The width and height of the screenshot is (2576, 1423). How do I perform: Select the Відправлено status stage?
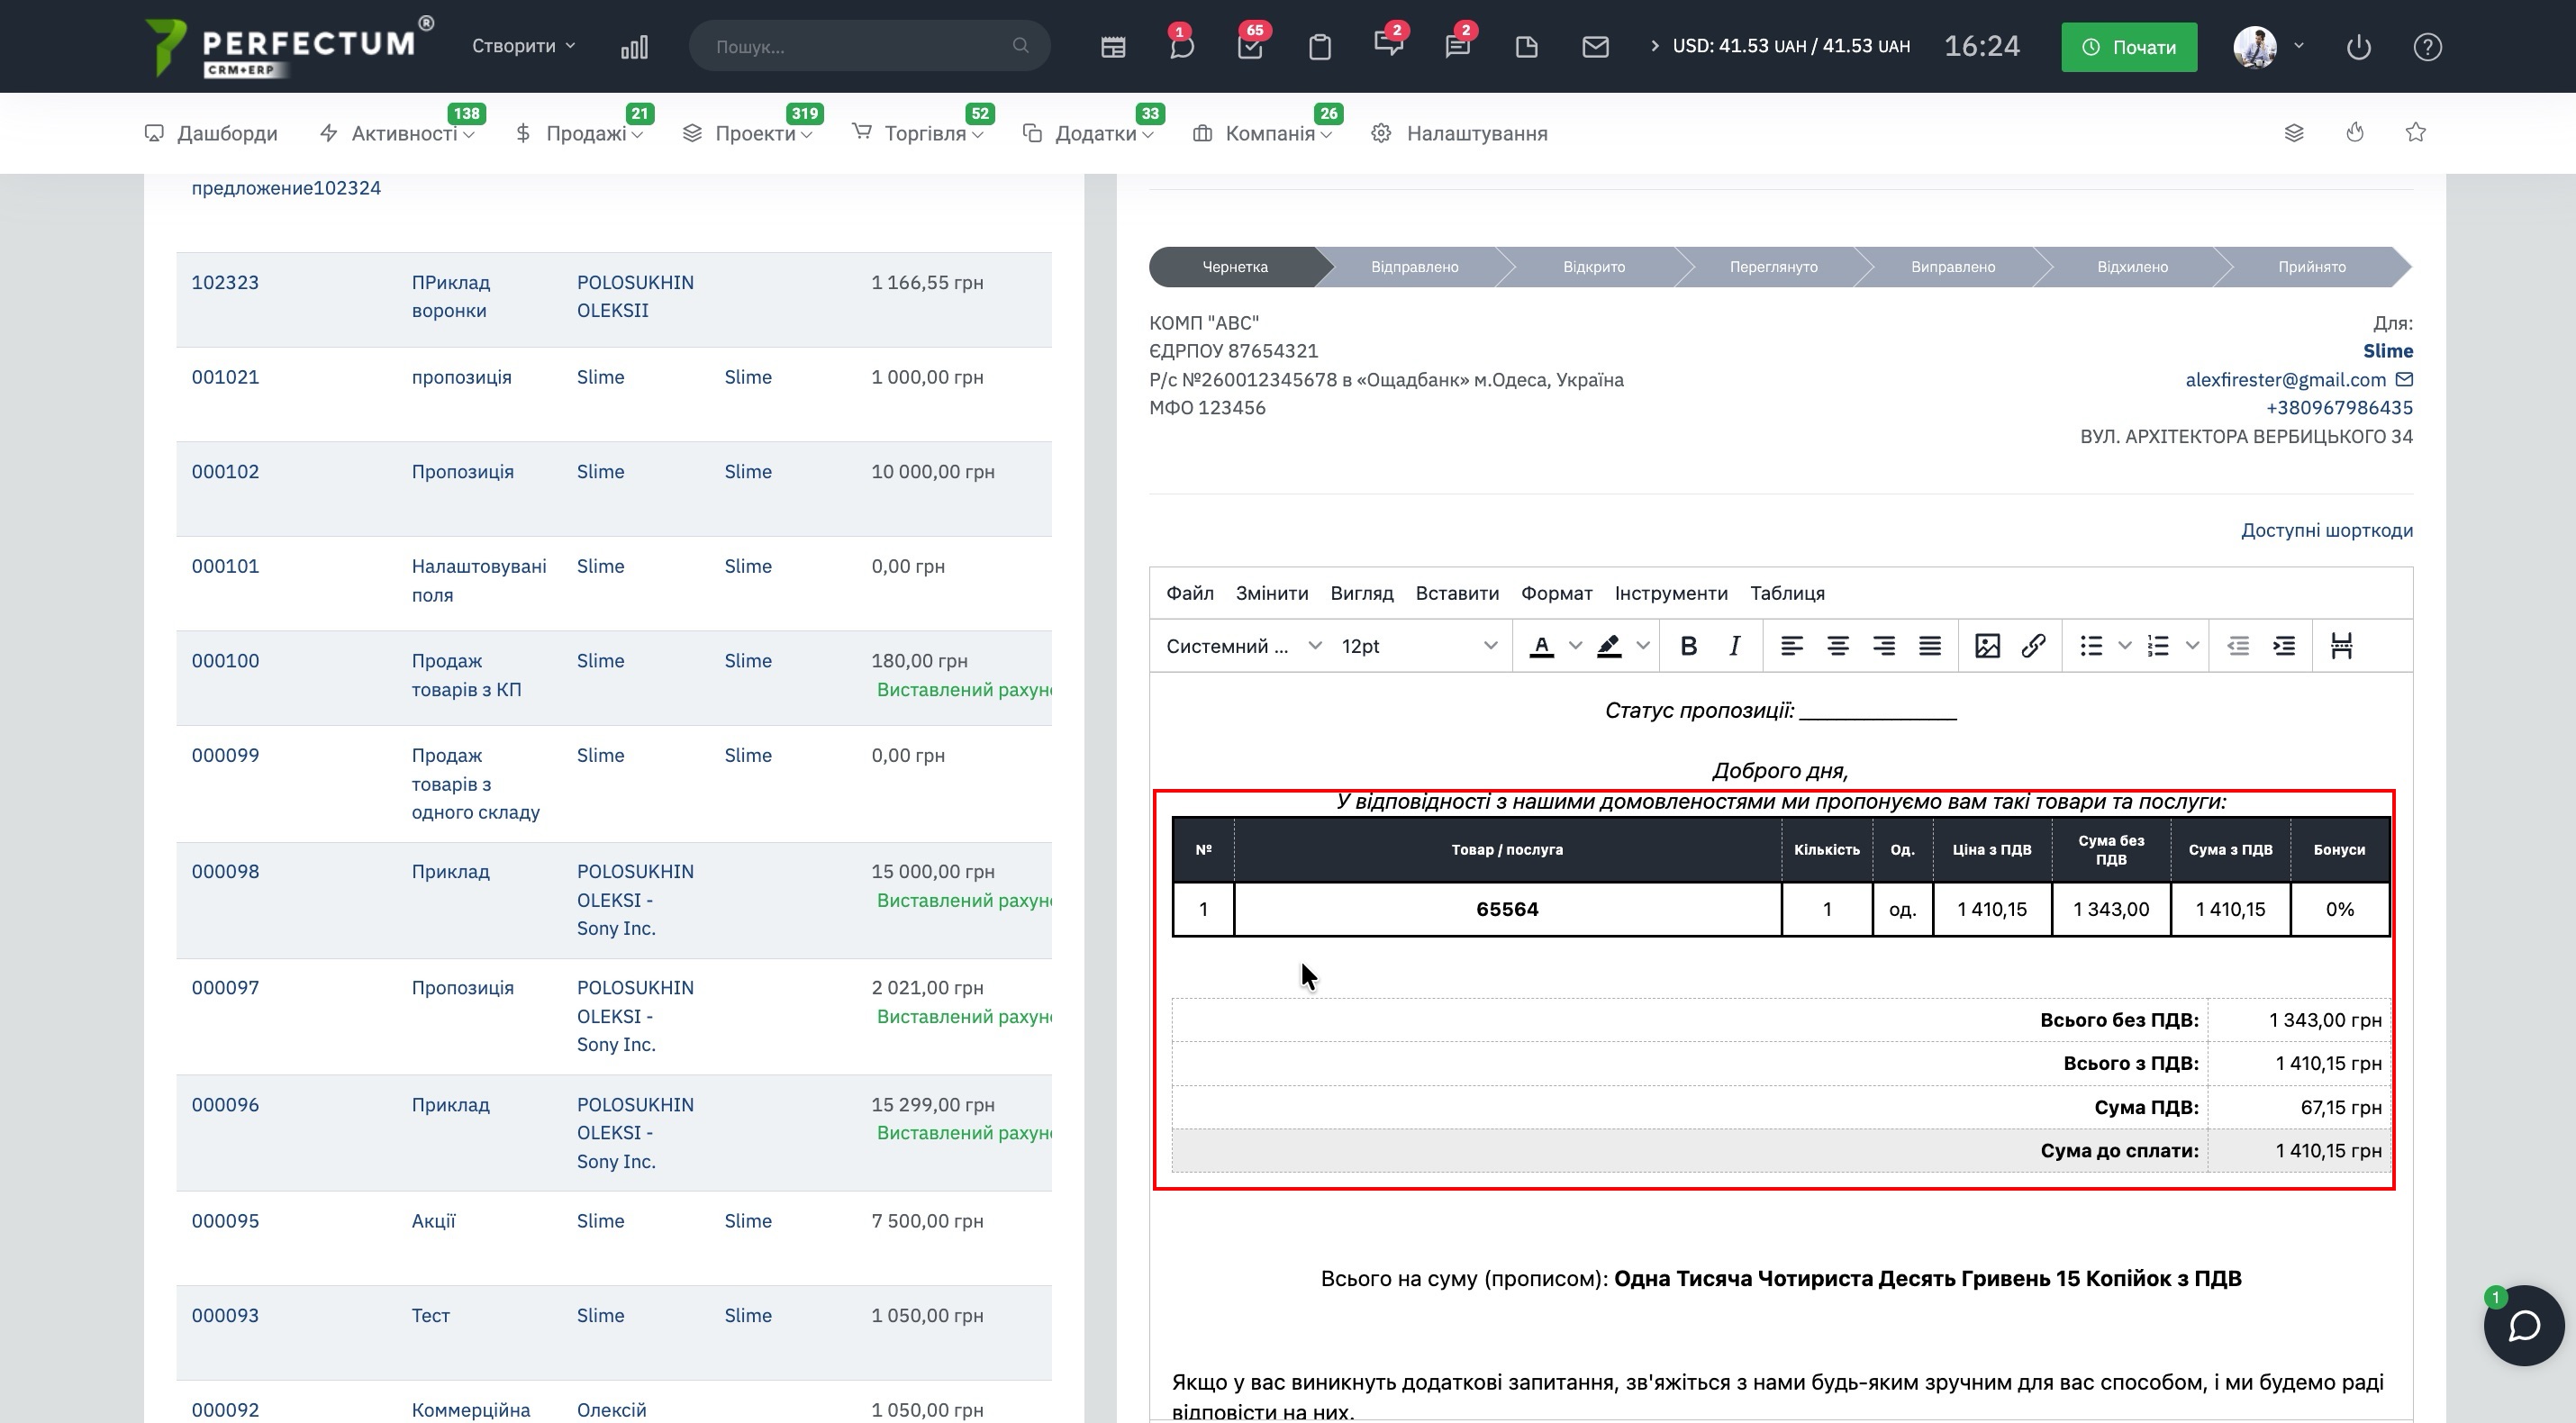[1414, 267]
